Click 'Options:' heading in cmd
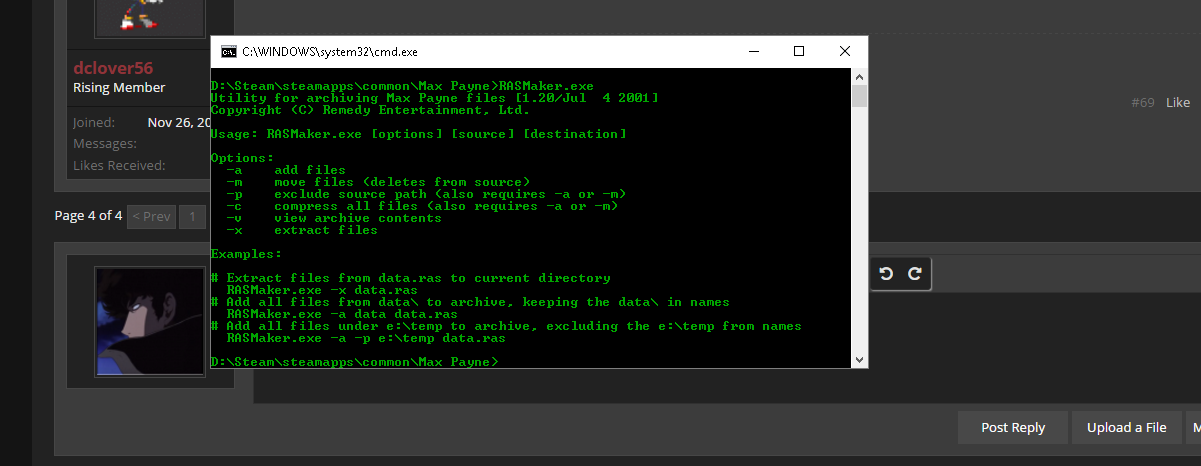Screen dimensions: 1201x466 (x=242, y=158)
